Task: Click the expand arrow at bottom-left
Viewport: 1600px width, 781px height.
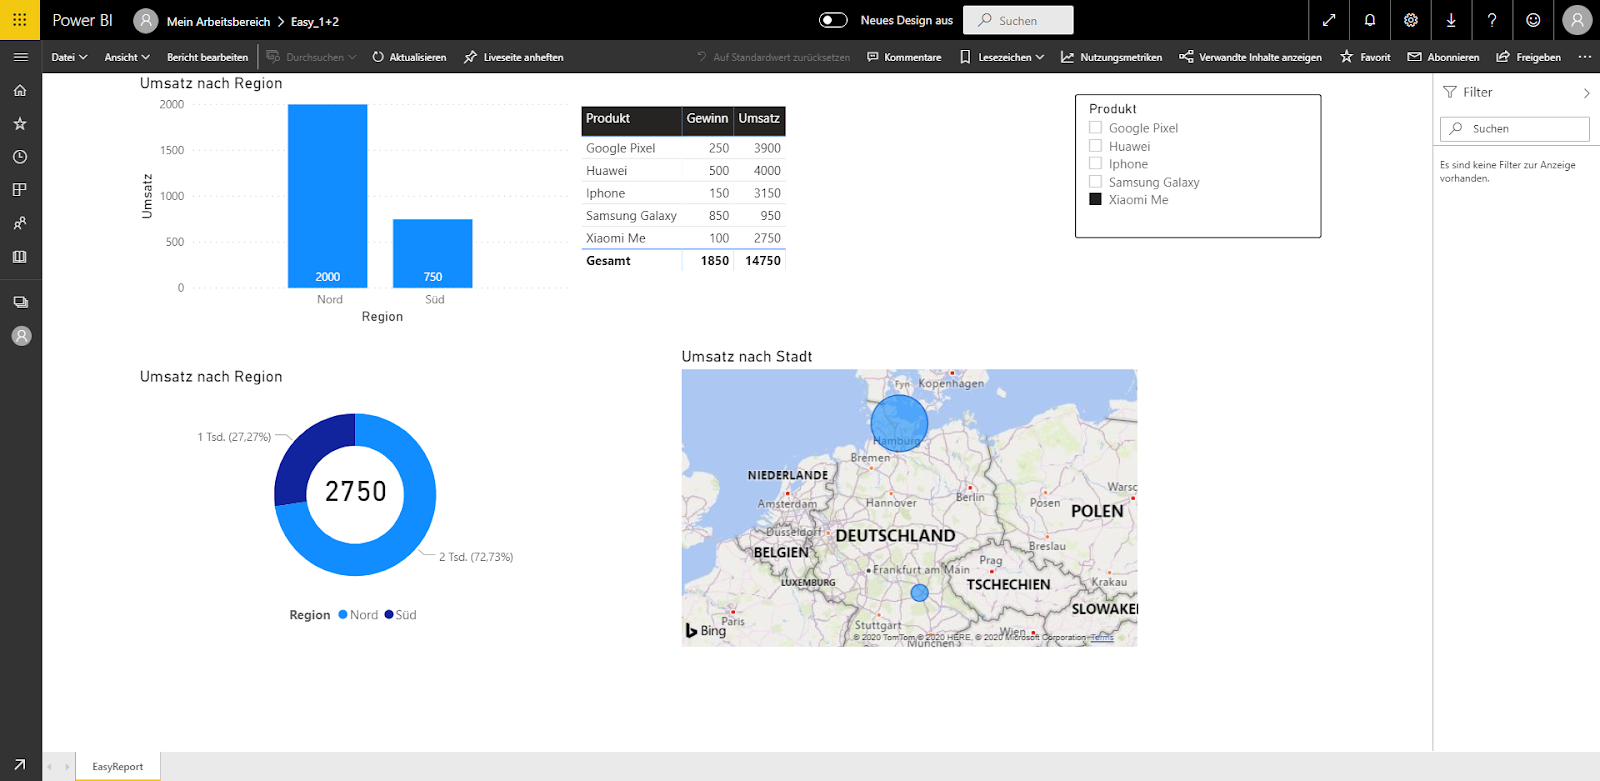Action: 20,765
